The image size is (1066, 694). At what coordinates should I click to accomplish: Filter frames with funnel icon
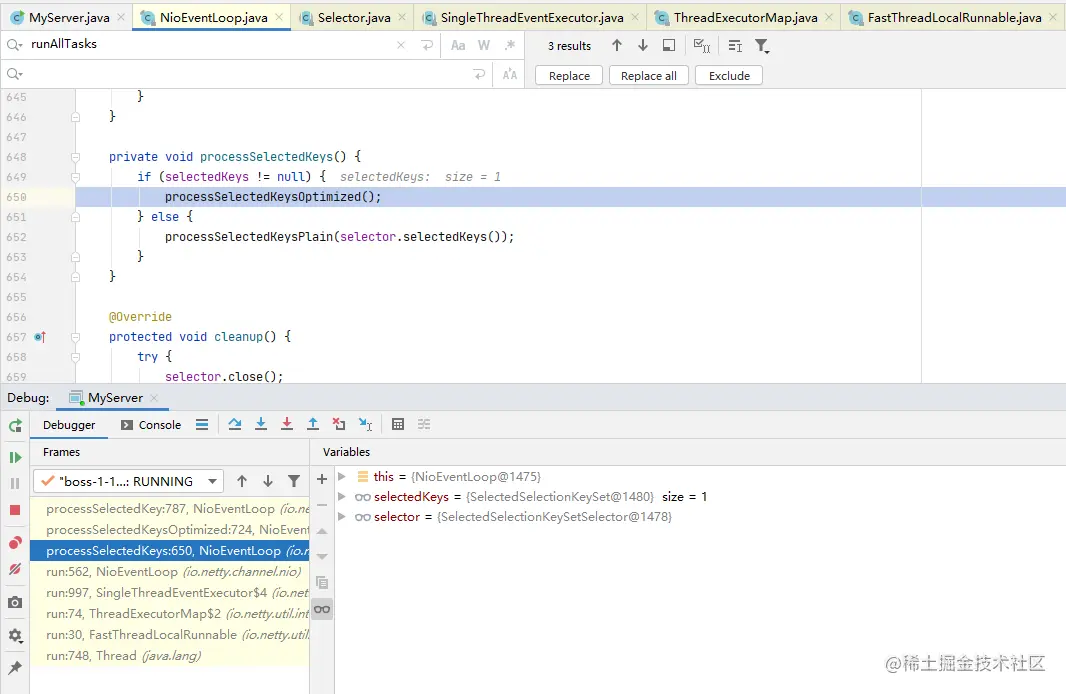click(294, 481)
